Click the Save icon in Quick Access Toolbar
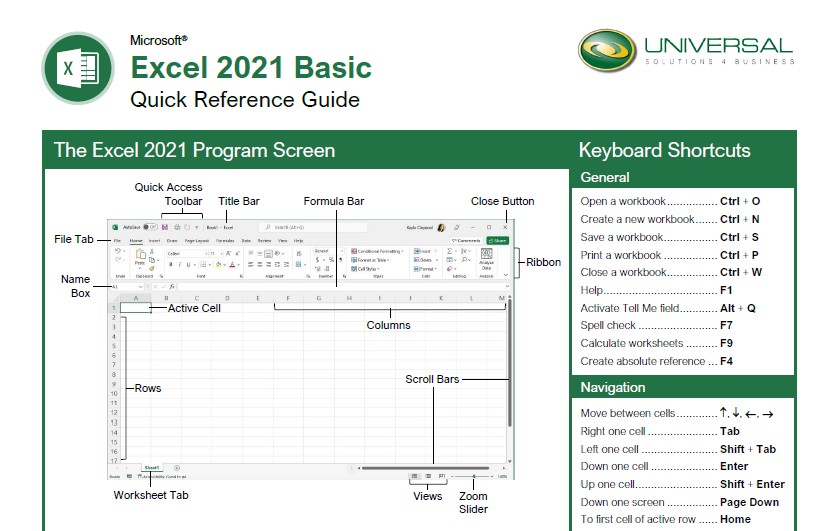 165,227
